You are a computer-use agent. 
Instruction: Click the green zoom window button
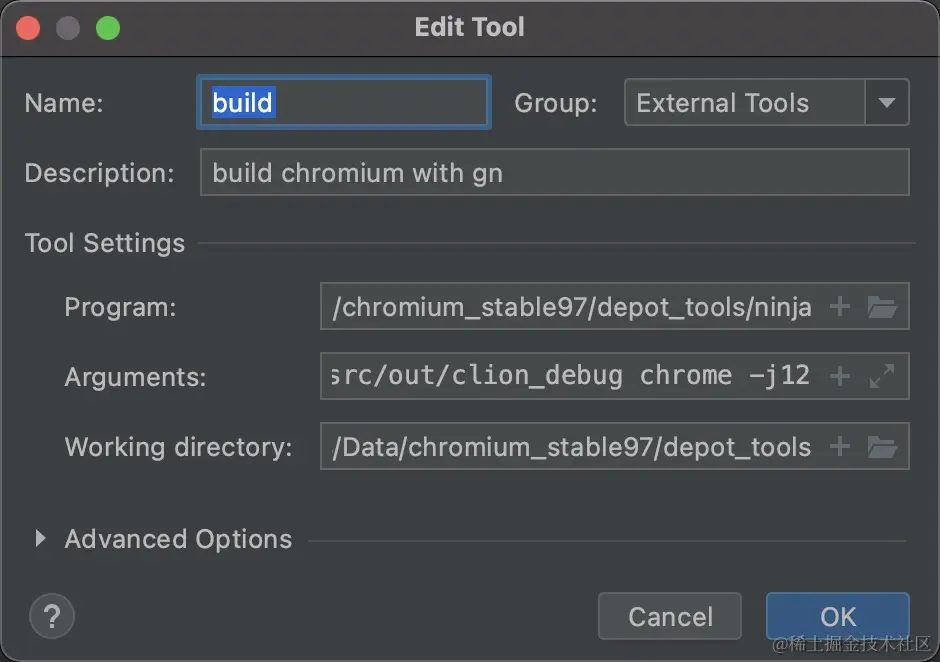(108, 28)
